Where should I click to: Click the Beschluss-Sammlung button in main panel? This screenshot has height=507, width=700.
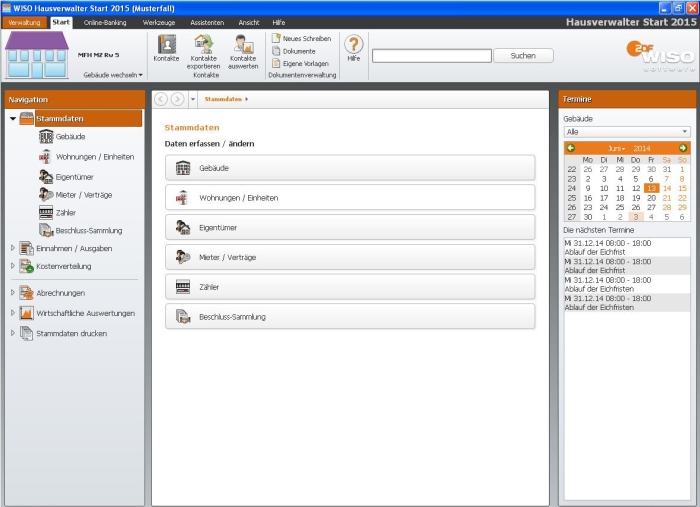pos(350,317)
